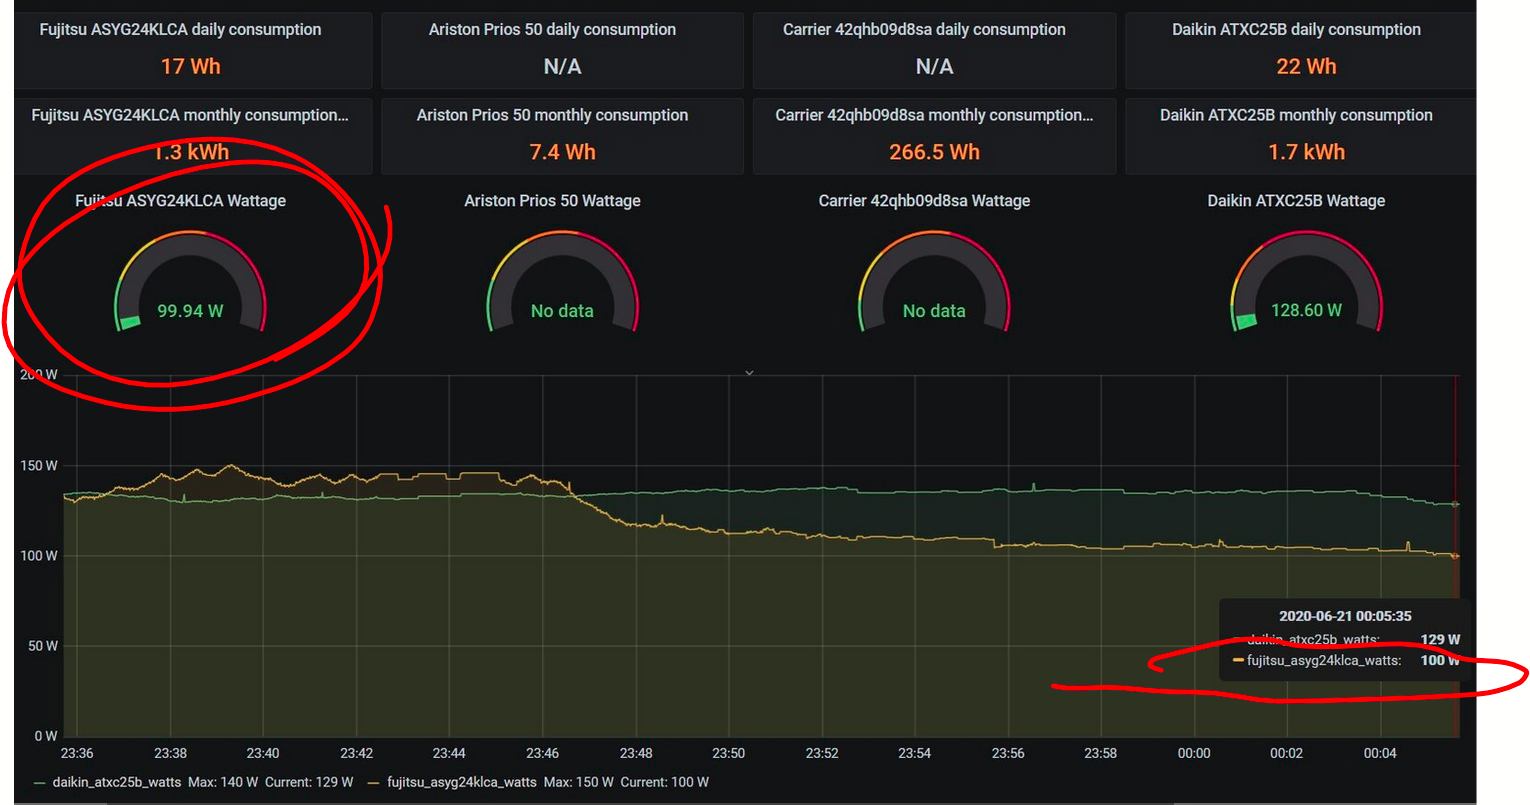Click the Daikin gauge showing 128.60 W
The width and height of the screenshot is (1530, 805).
[1306, 282]
